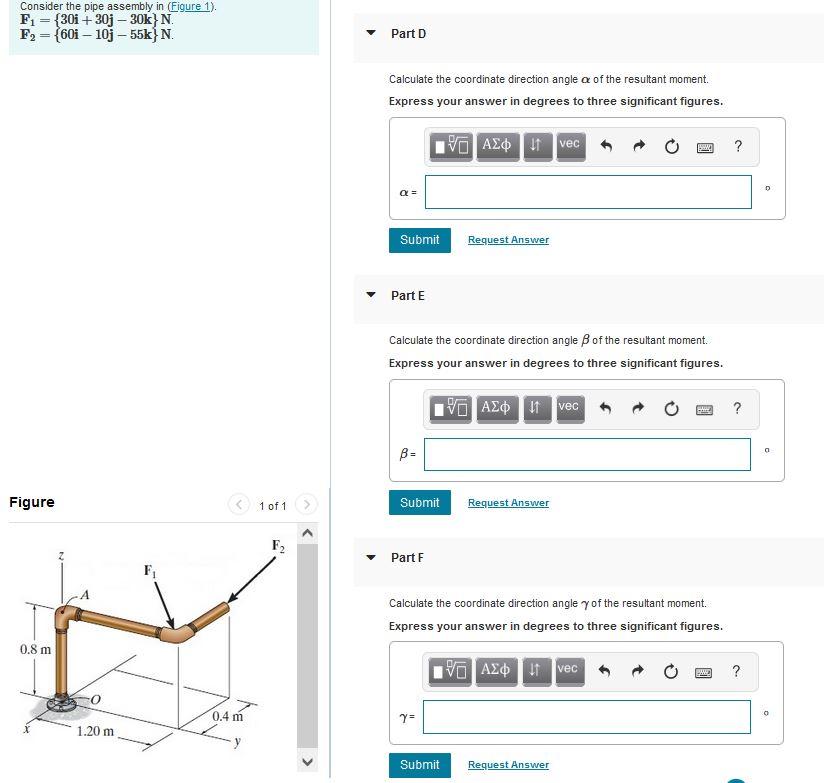Reset the Part E answer with circular arrow icon
Image resolution: width=824 pixels, height=783 pixels.
point(671,408)
